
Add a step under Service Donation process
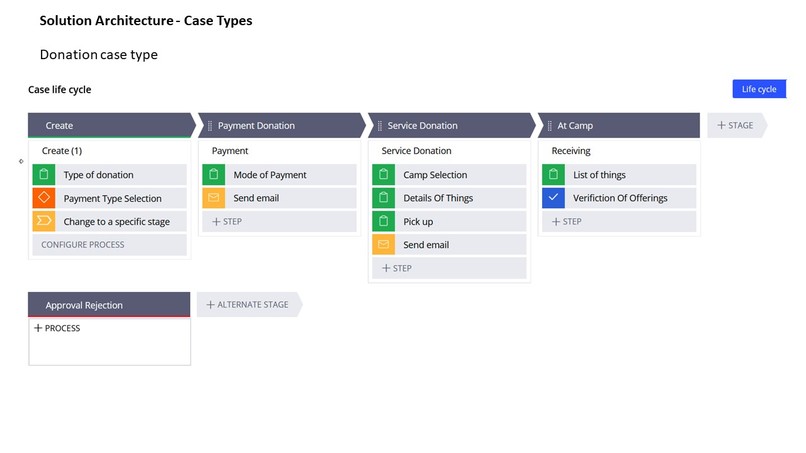coord(398,268)
